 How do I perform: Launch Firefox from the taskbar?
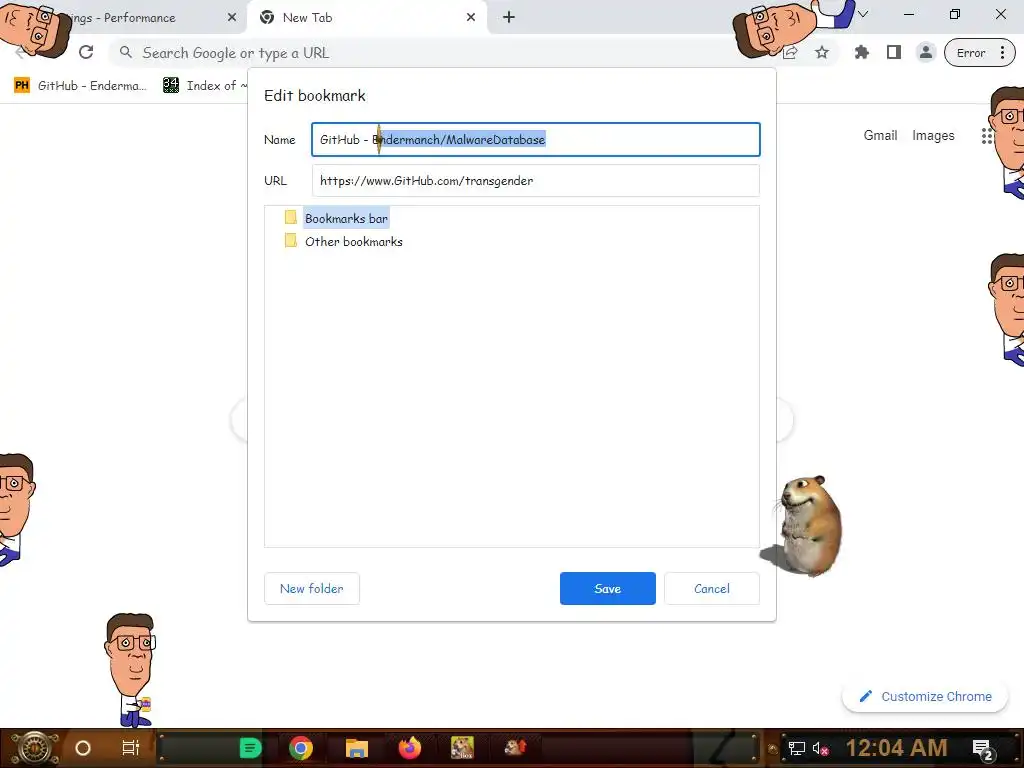pos(410,748)
